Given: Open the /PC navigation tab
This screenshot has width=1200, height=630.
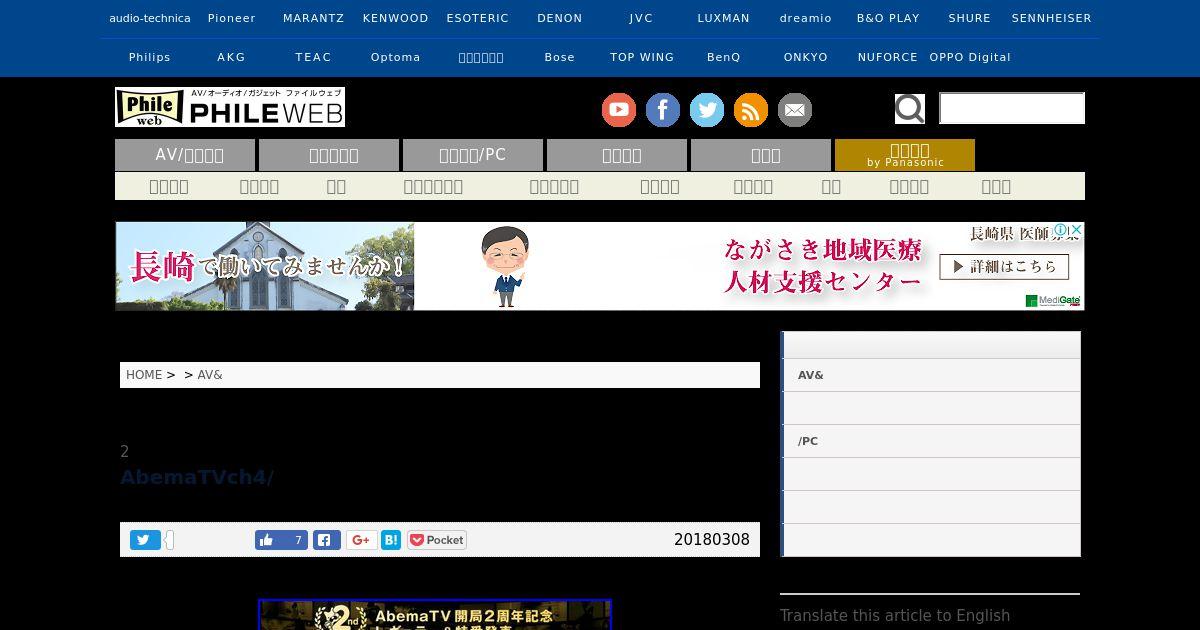Looking at the screenshot, I should coord(473,155).
